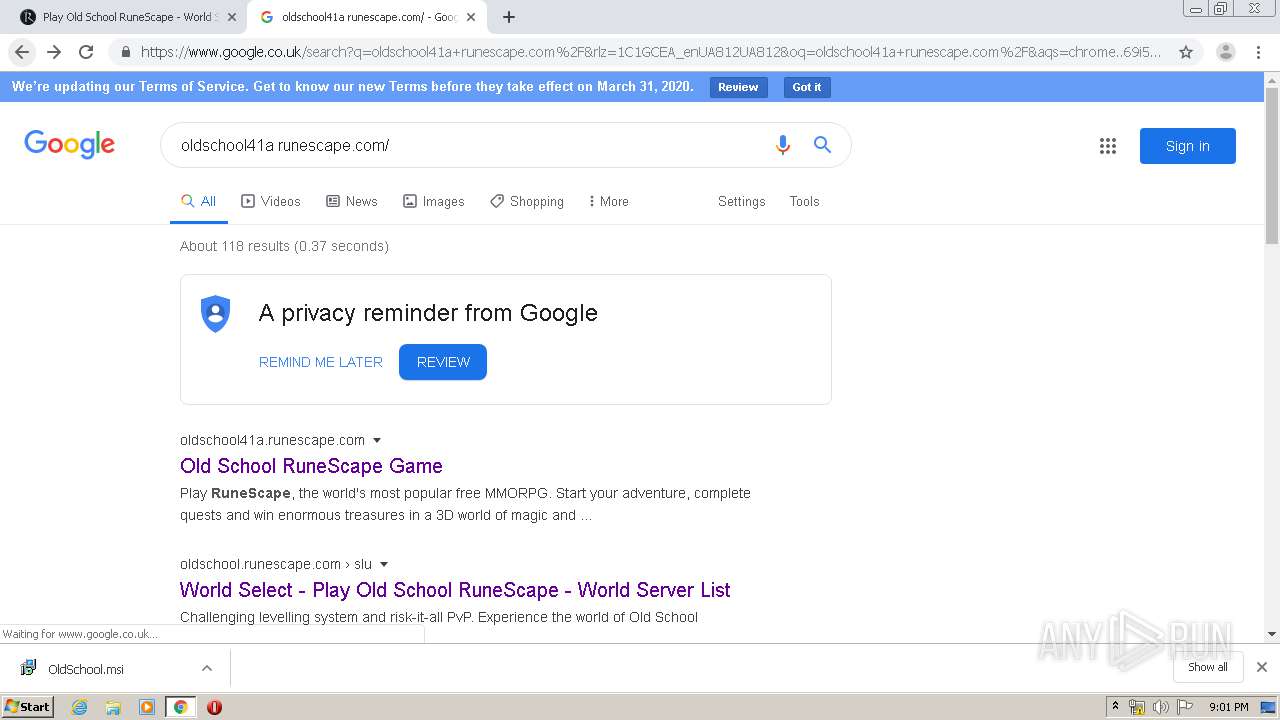Viewport: 1280px width, 720px height.
Task: Switch to Videos results tab
Action: coord(271,201)
